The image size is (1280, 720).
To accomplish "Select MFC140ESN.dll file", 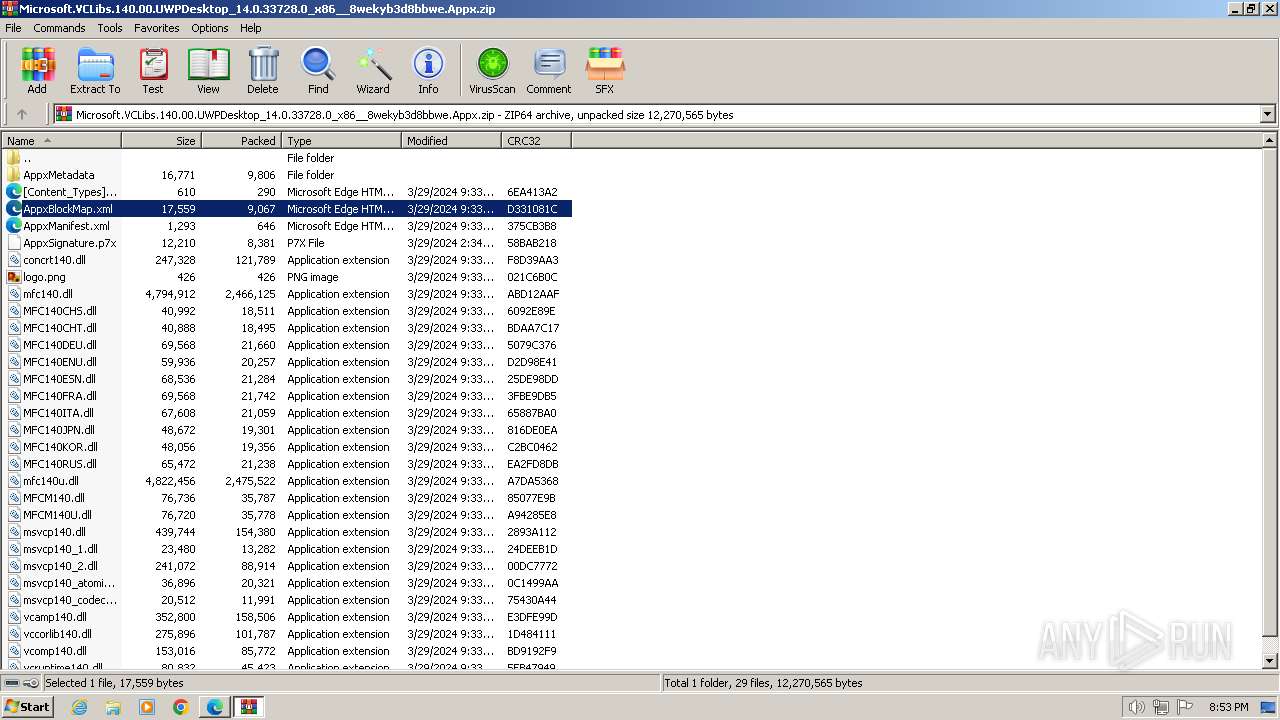I will pos(288,379).
